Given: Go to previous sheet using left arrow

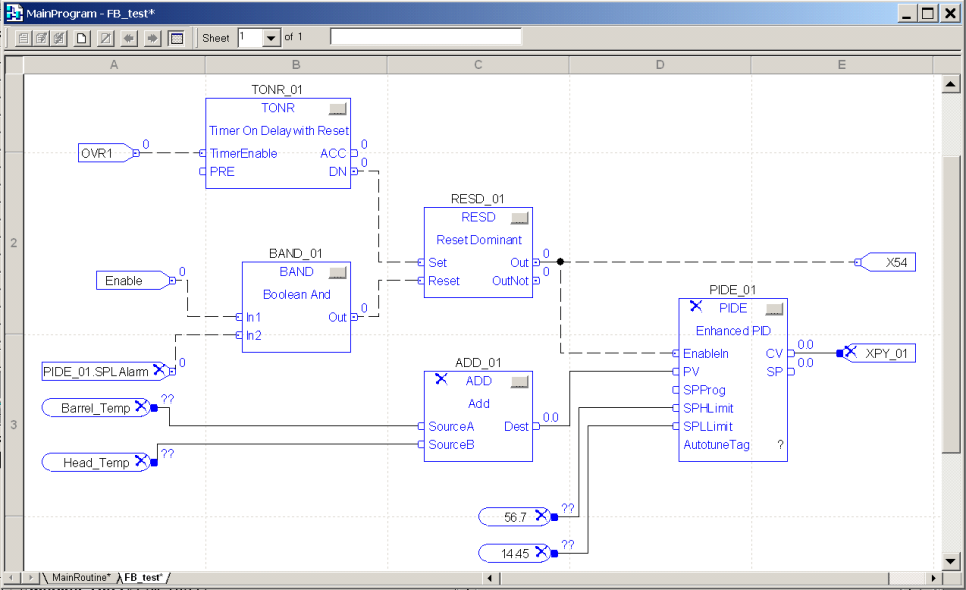Looking at the screenshot, I should pos(129,38).
